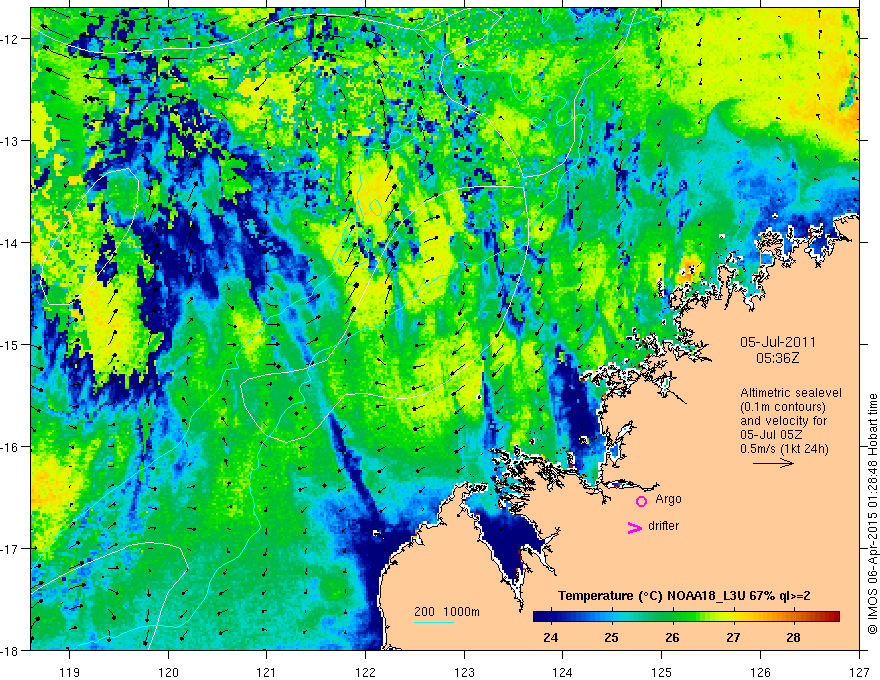Click the date text '05-Jul-2011'
The image size is (880, 680).
coord(778,342)
